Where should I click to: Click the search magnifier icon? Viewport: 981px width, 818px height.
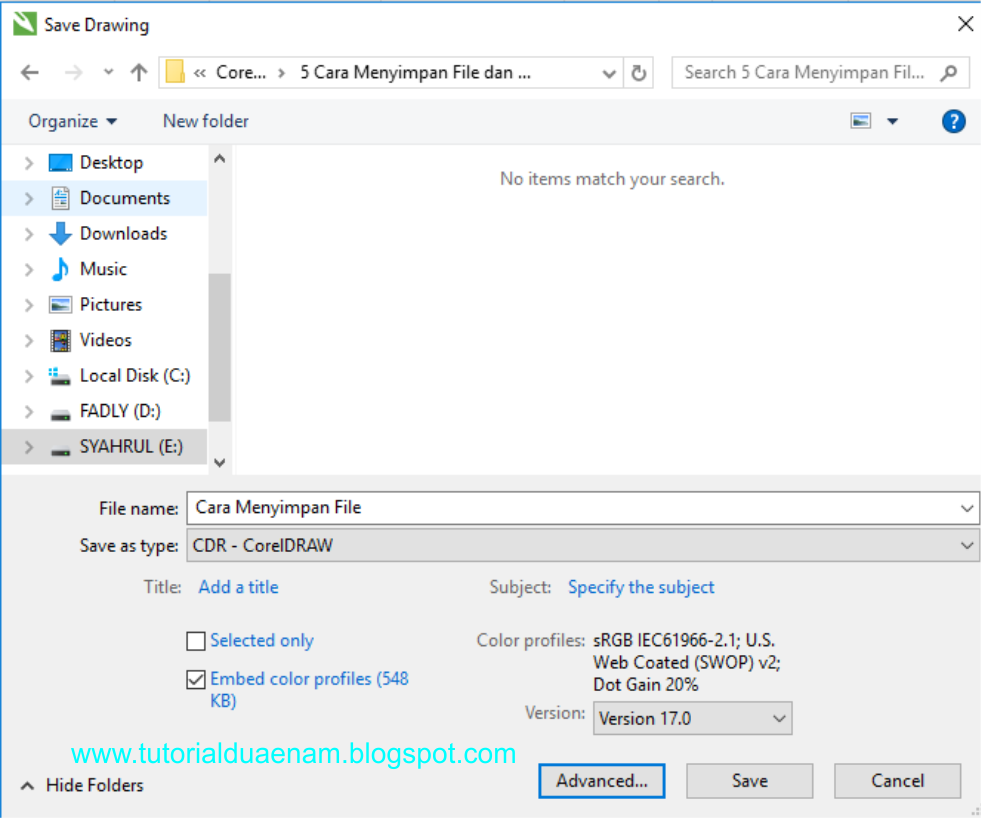pos(948,73)
